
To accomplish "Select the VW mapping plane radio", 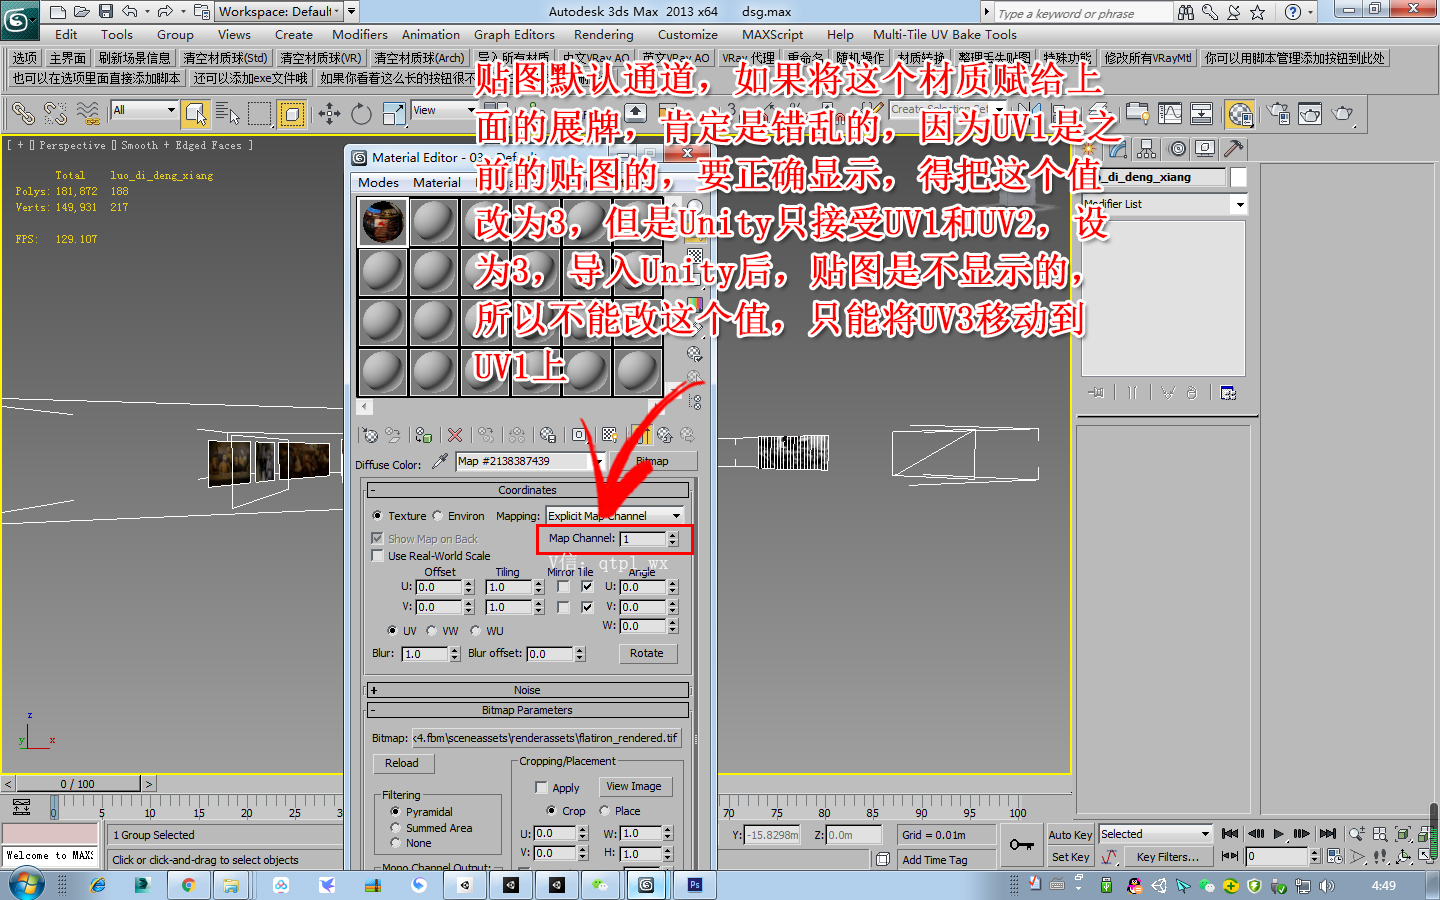I will pyautogui.click(x=431, y=631).
